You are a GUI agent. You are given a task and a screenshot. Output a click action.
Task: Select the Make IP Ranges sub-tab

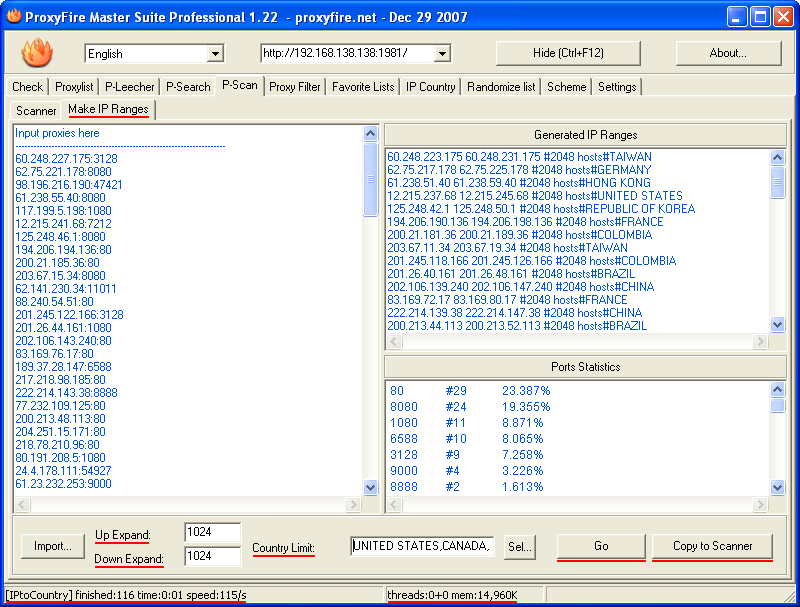pyautogui.click(x=108, y=109)
